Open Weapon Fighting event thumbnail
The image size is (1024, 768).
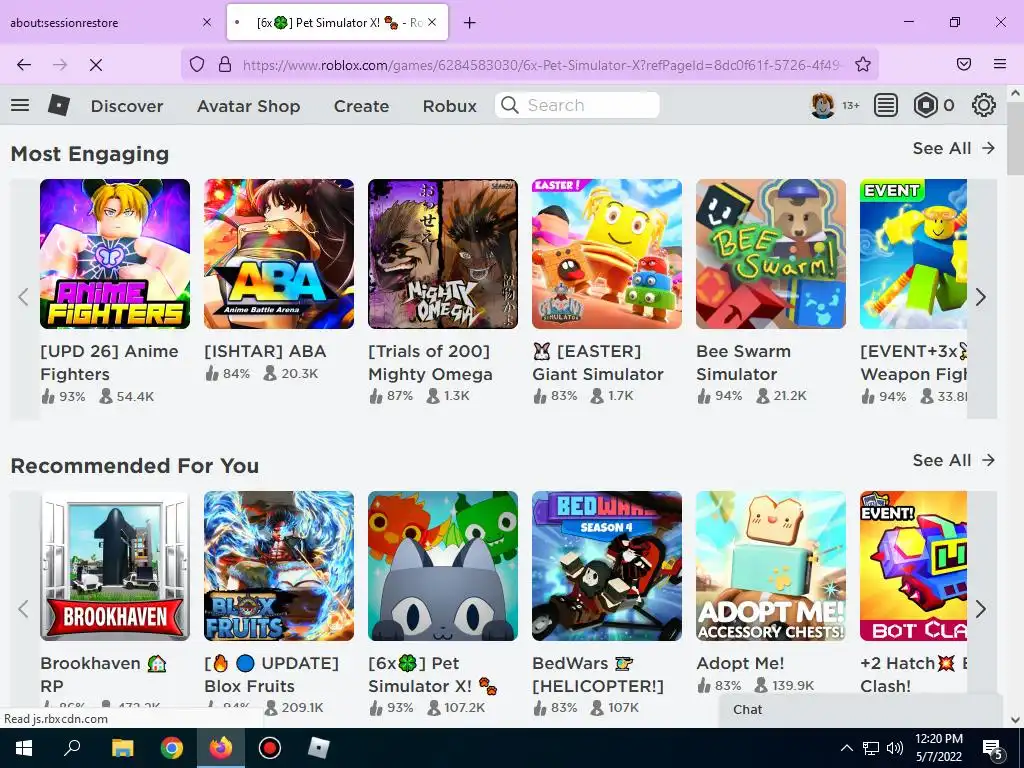click(x=913, y=254)
